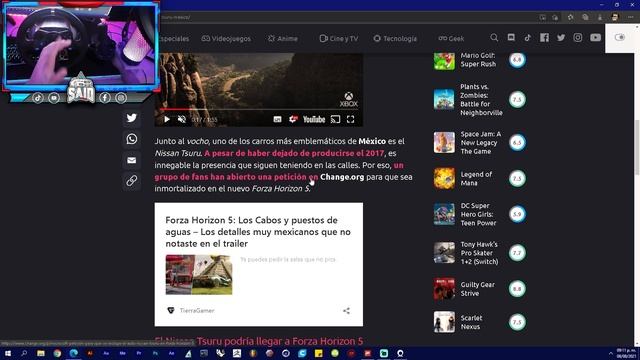
Task: Open 'A pesar de haber dejado de producirse' link
Action: 294,153
